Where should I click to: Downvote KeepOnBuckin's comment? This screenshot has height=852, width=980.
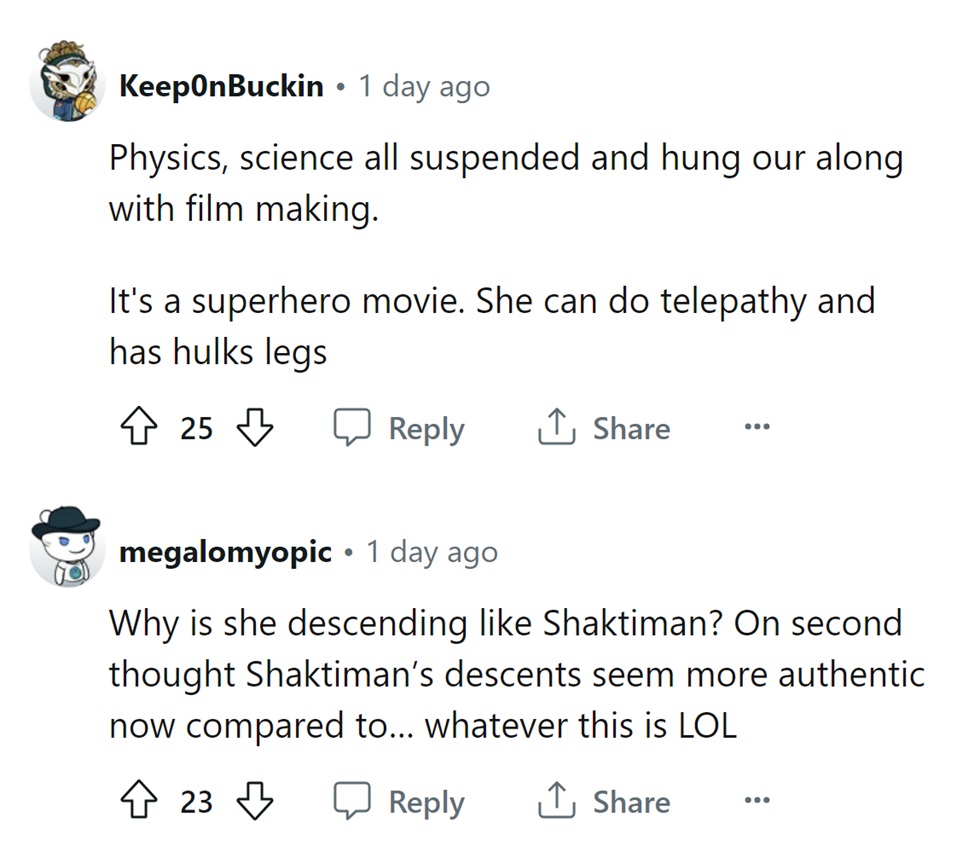pos(255,429)
